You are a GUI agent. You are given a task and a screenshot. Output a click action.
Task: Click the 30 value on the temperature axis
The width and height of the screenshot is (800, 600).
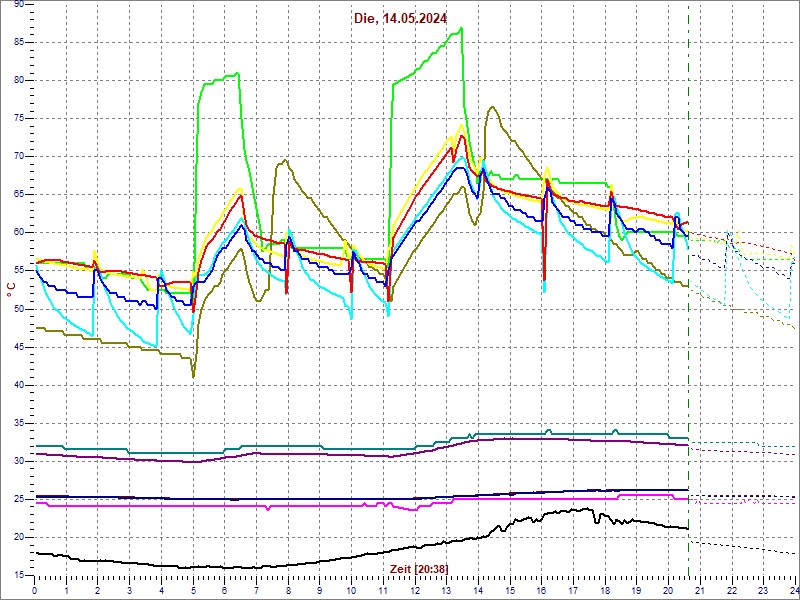pos(18,462)
